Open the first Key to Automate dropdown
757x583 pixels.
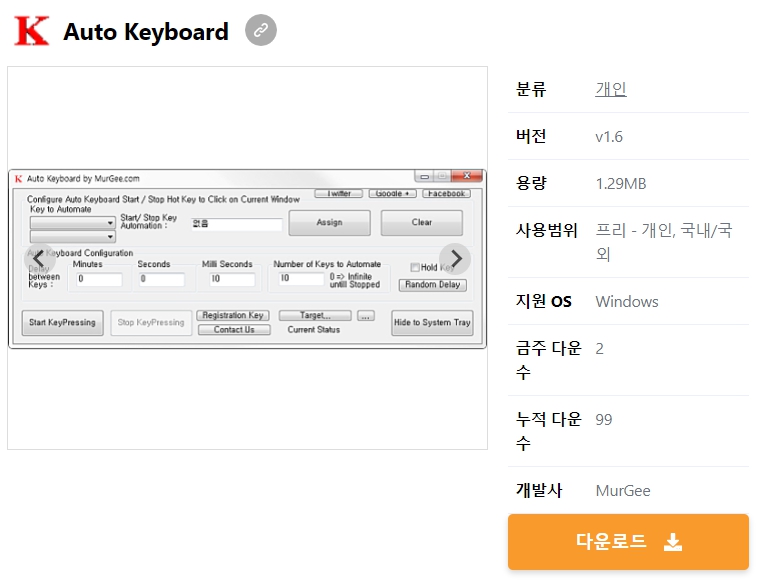point(72,222)
